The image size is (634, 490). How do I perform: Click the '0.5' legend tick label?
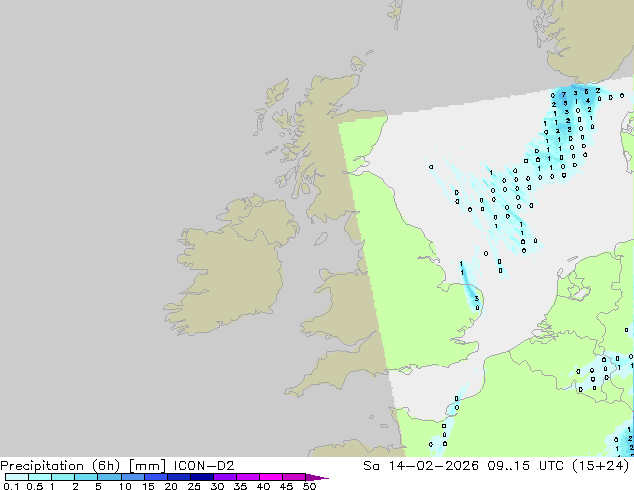pos(34,486)
